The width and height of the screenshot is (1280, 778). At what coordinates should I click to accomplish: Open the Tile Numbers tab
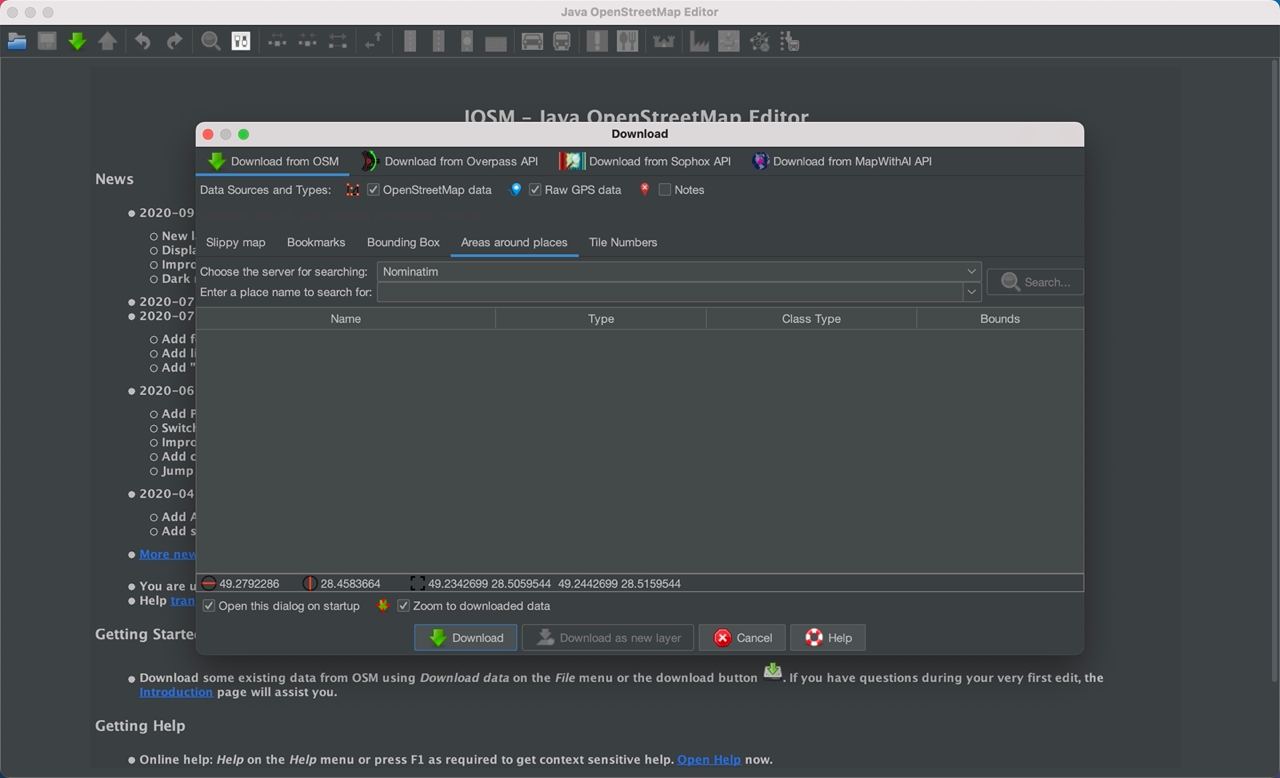coord(623,242)
